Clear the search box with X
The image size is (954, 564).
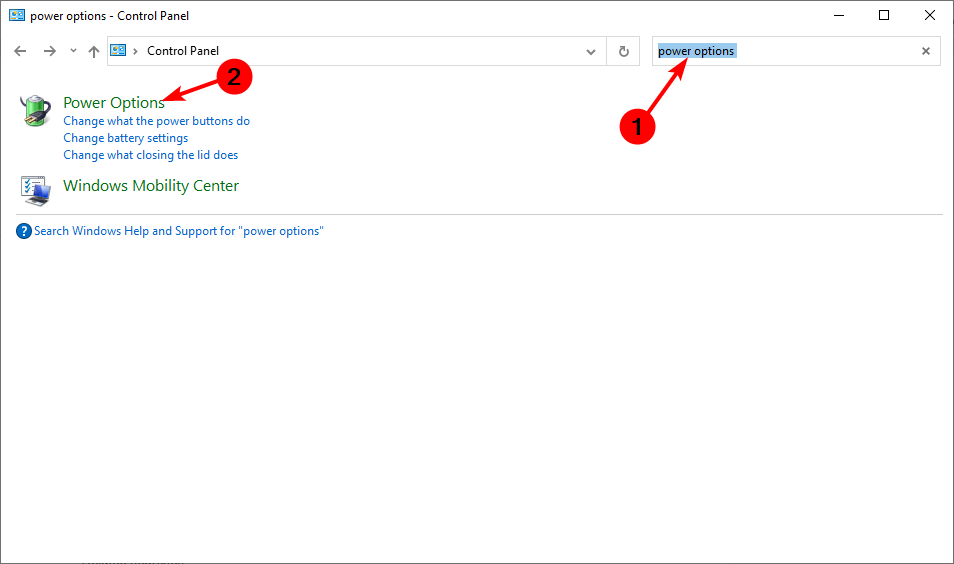pos(926,51)
